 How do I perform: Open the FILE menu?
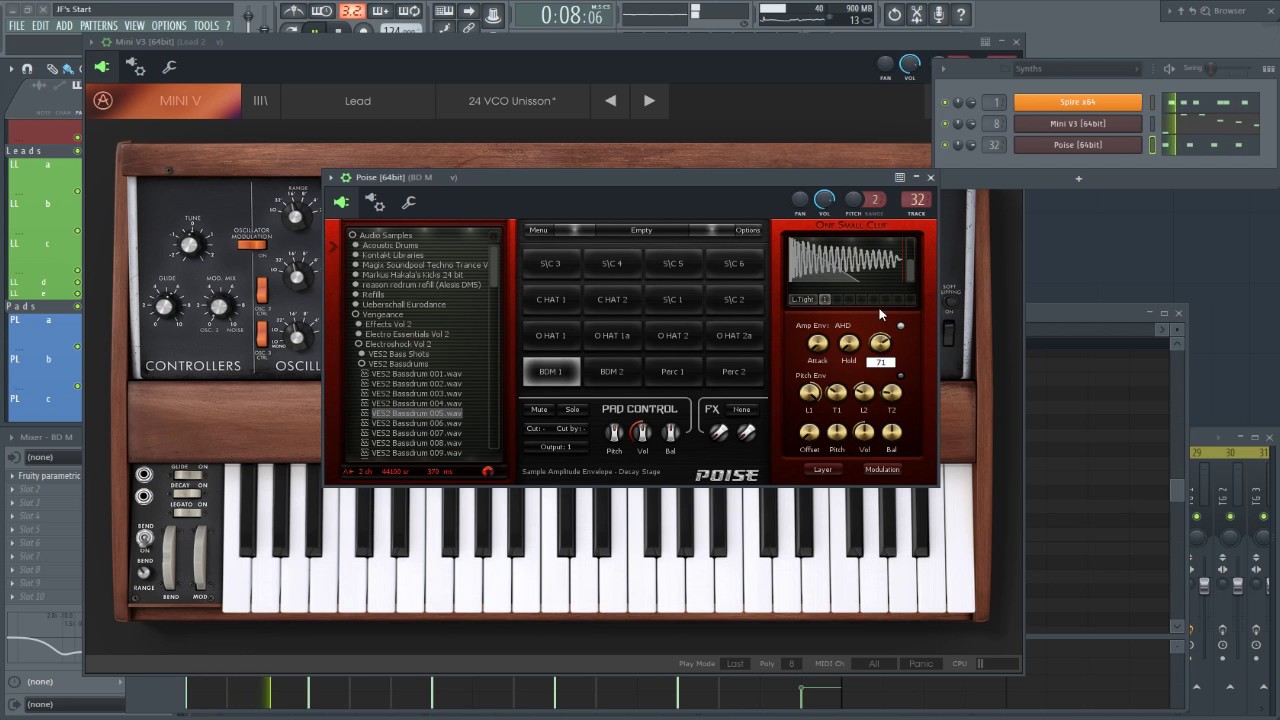pyautogui.click(x=17, y=26)
